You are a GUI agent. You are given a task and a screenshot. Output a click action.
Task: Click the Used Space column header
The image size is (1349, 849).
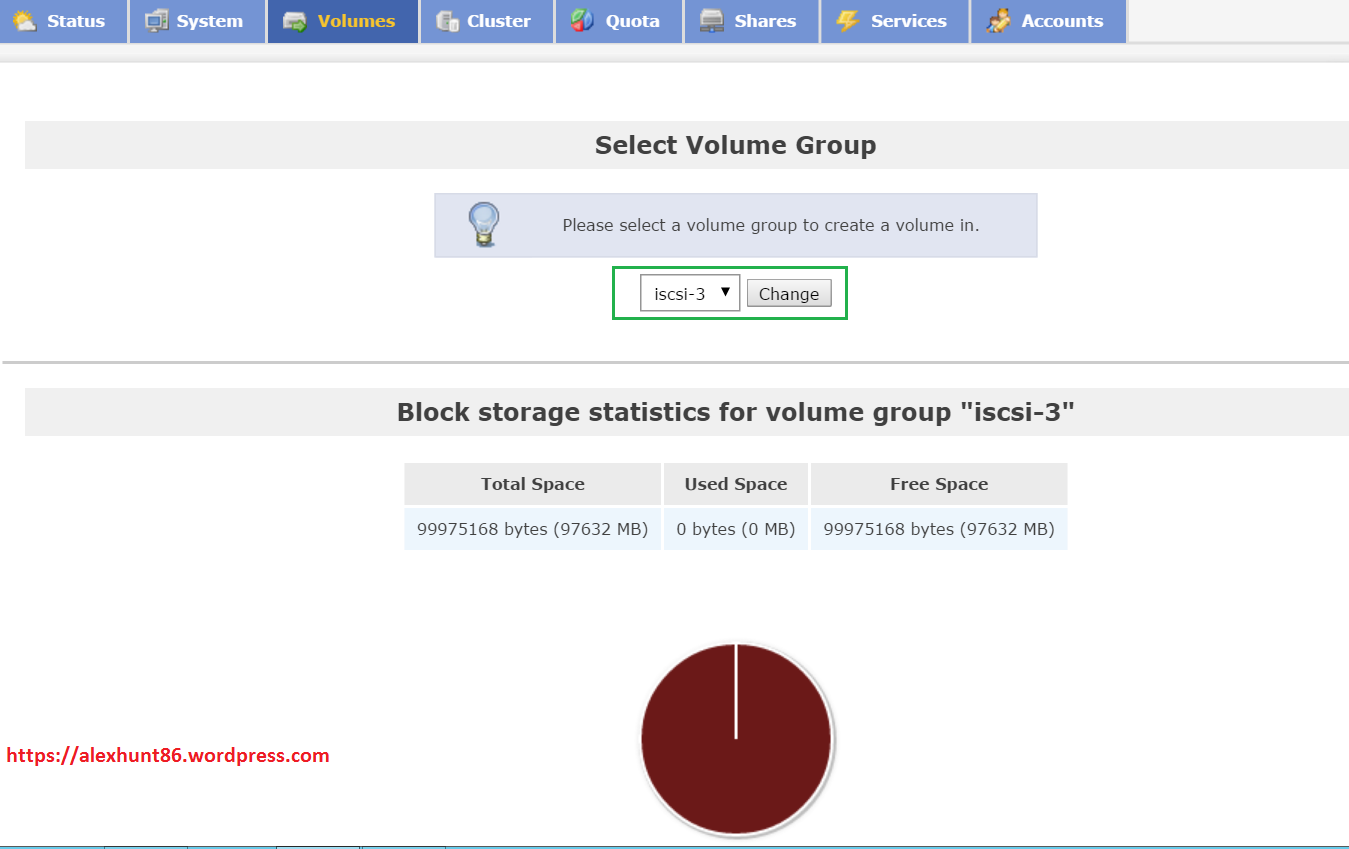click(x=735, y=484)
